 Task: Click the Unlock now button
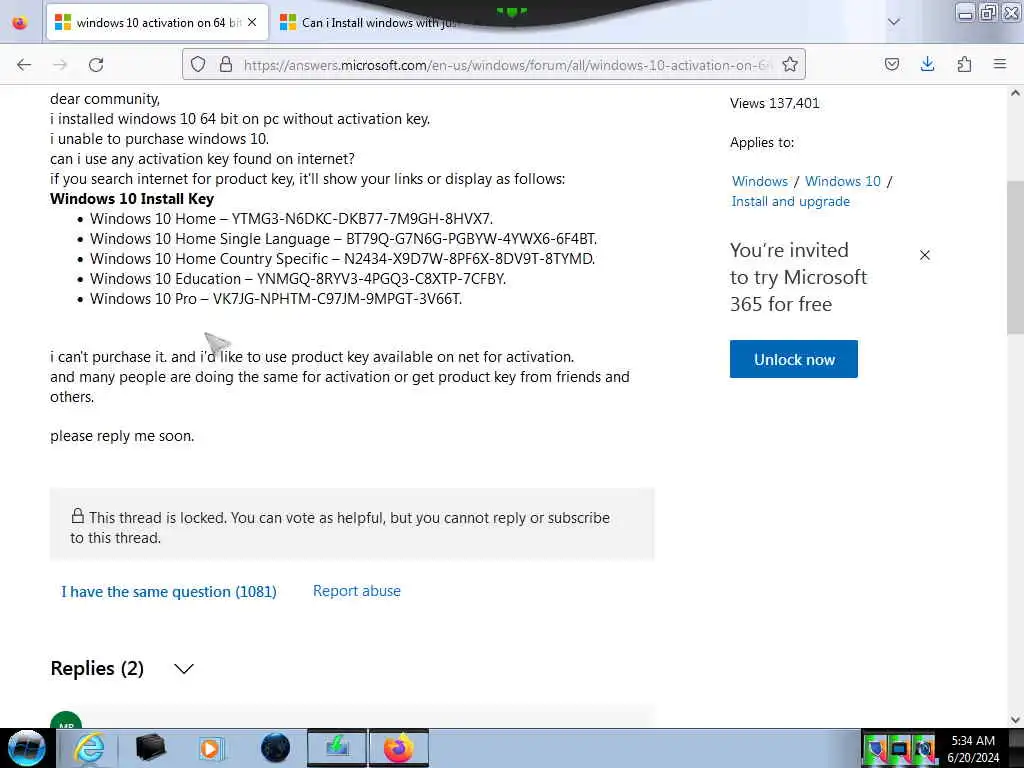793,359
